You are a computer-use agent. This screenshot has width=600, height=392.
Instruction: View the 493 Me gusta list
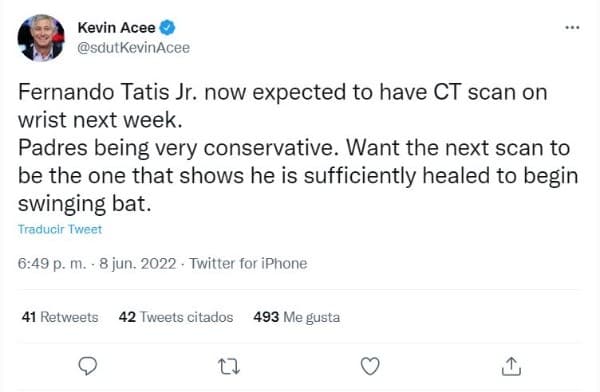coord(297,317)
